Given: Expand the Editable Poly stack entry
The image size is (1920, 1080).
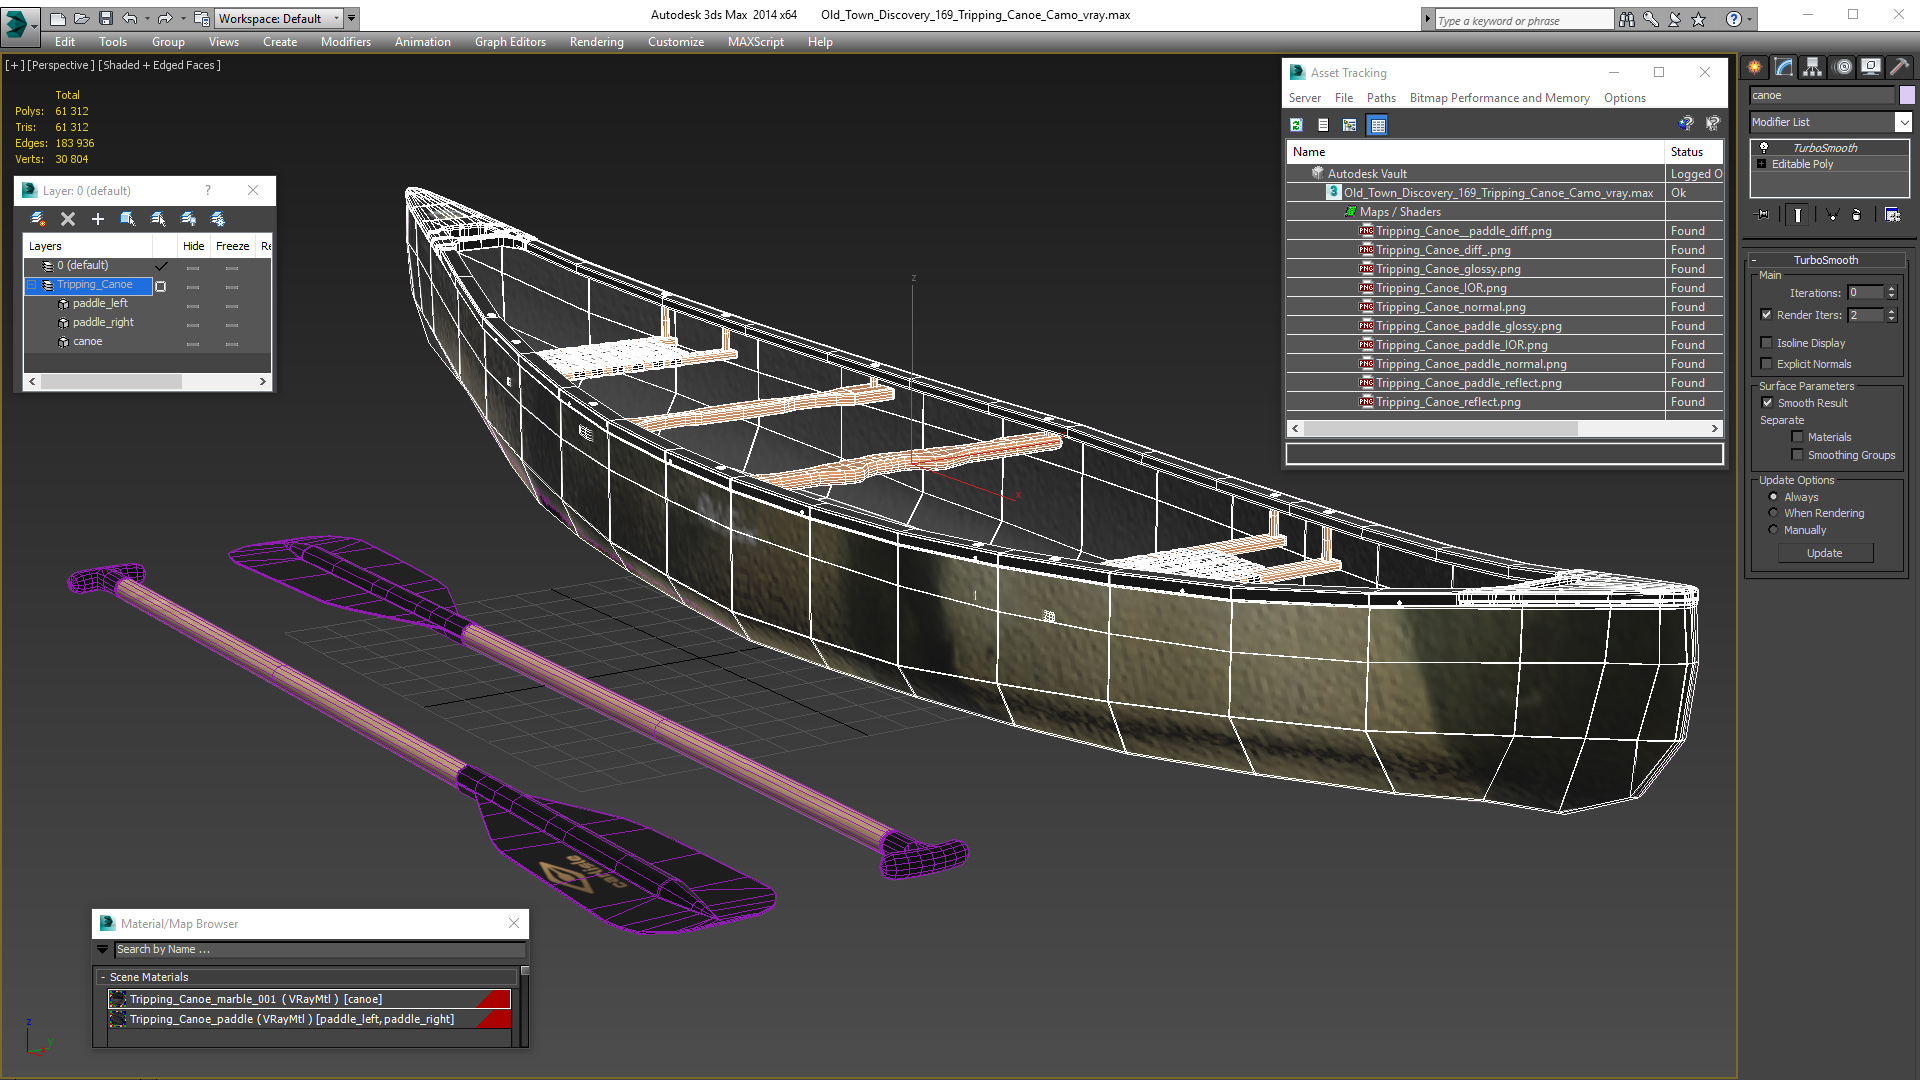Looking at the screenshot, I should (1761, 164).
